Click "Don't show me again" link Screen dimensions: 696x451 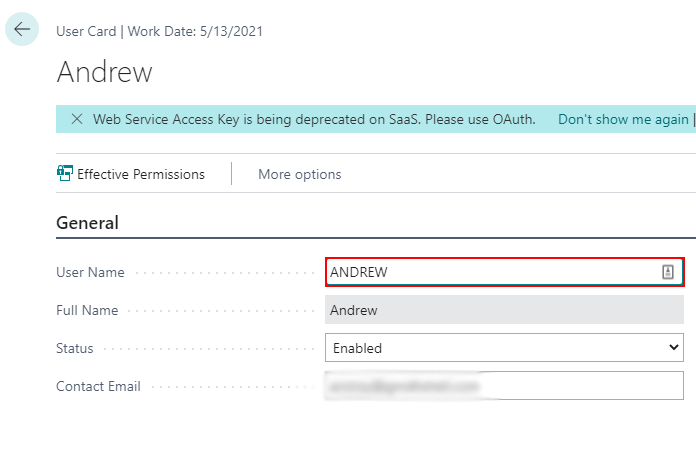coord(623,119)
